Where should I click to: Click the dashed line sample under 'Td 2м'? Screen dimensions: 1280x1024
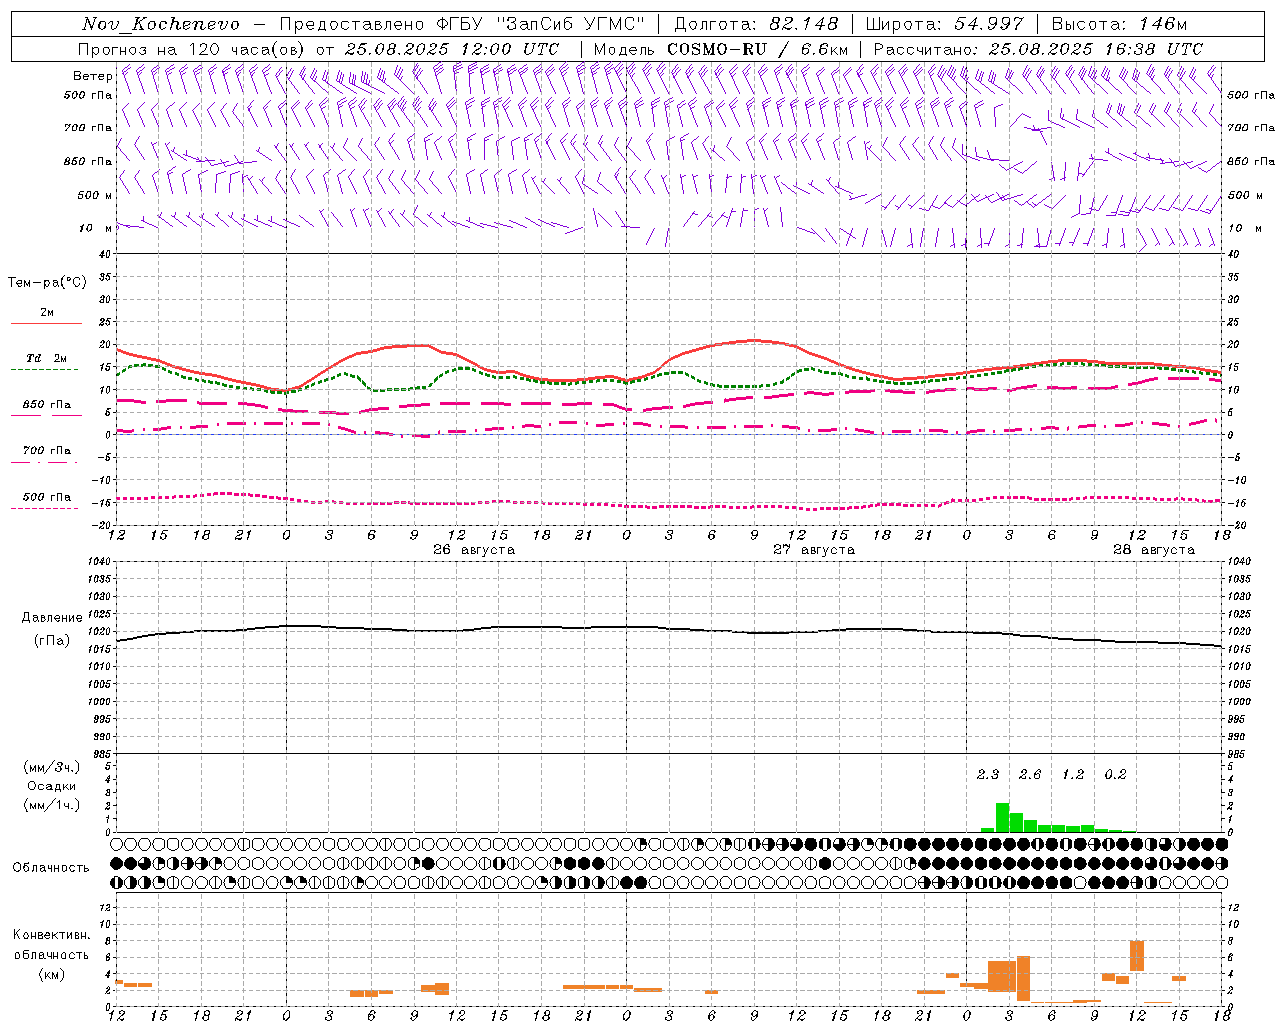[x=44, y=369]
